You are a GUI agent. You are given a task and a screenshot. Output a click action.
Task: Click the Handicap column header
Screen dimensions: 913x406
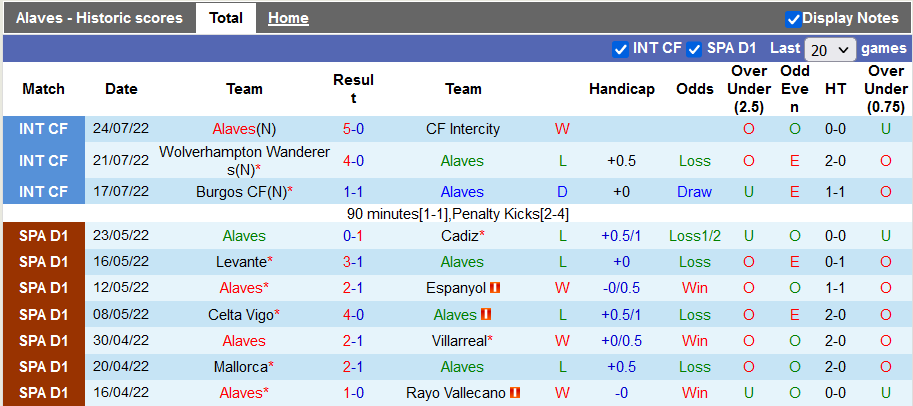click(x=621, y=89)
